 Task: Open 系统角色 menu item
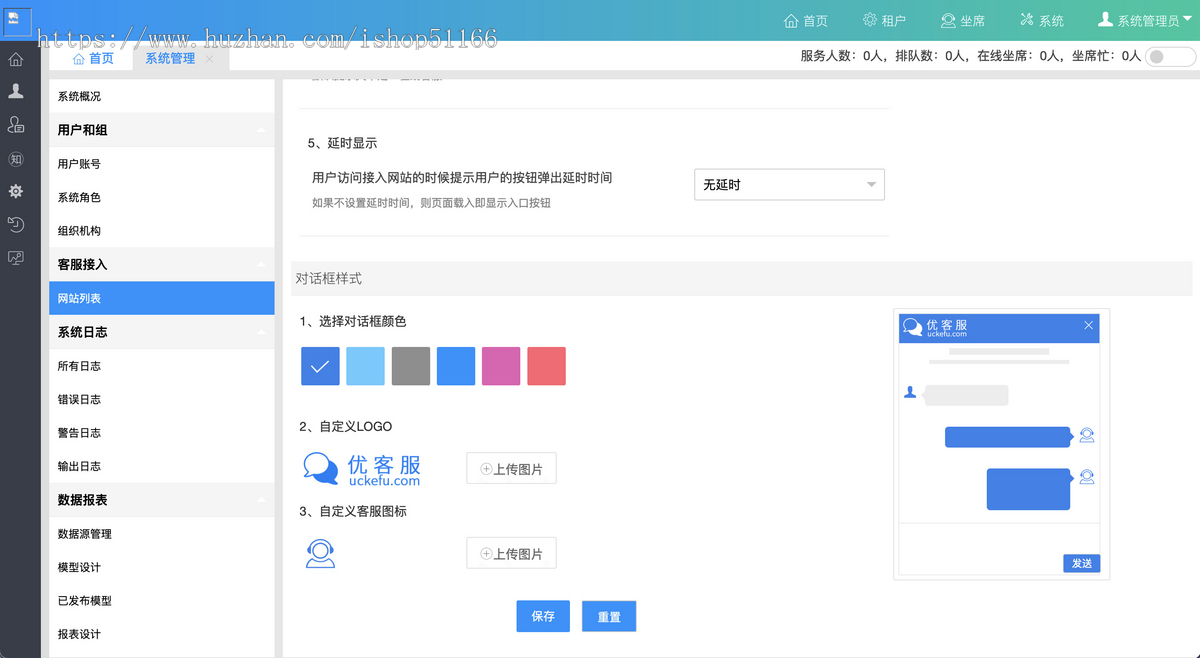click(x=161, y=197)
